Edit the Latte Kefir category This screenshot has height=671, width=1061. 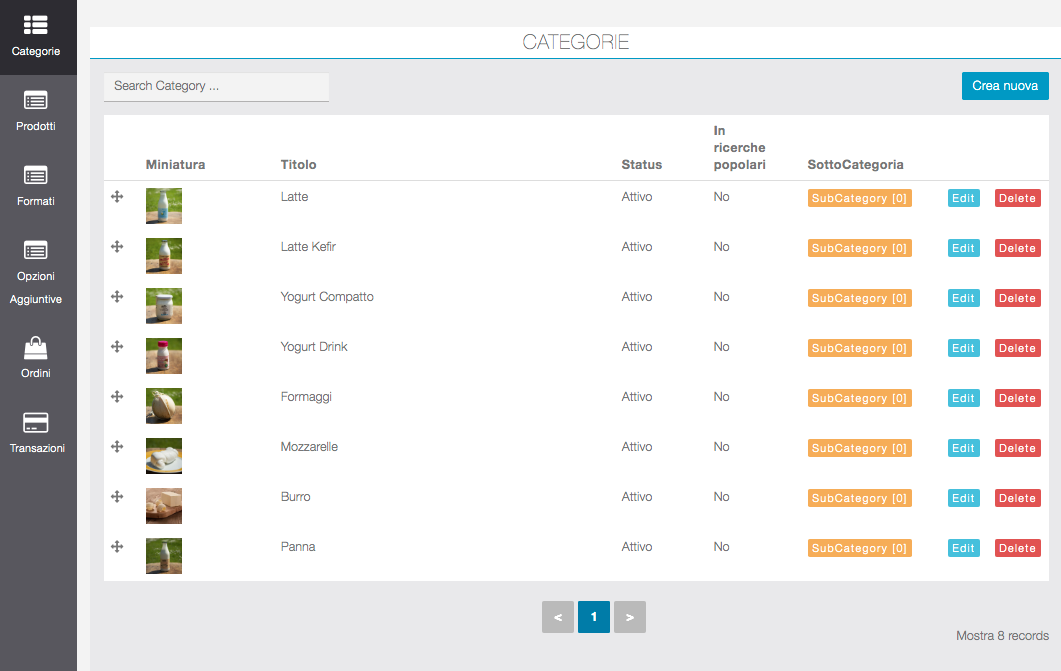tap(963, 248)
